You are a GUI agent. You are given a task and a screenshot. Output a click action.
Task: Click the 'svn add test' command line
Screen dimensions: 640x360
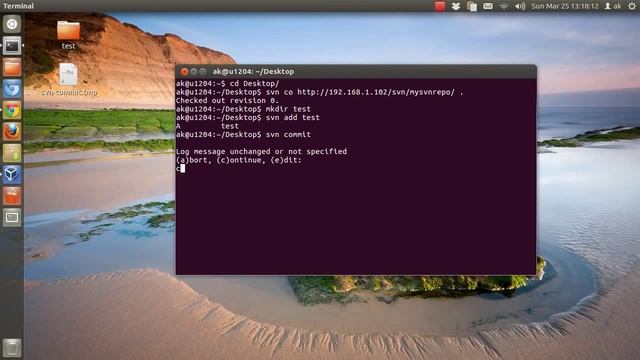[x=248, y=118]
